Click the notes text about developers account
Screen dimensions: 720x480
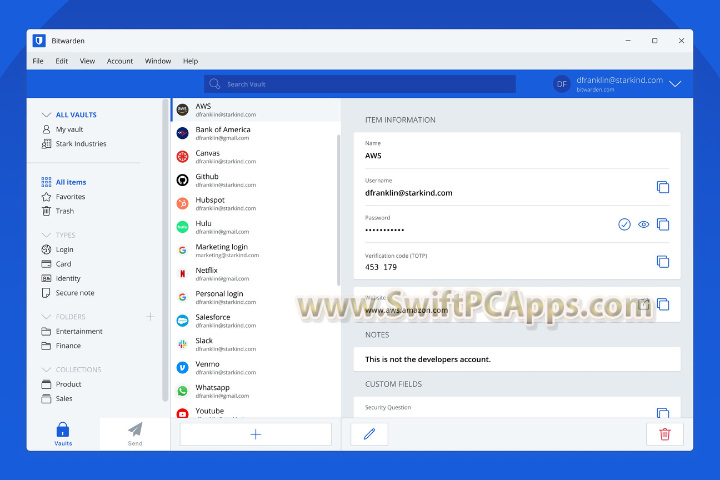click(428, 359)
